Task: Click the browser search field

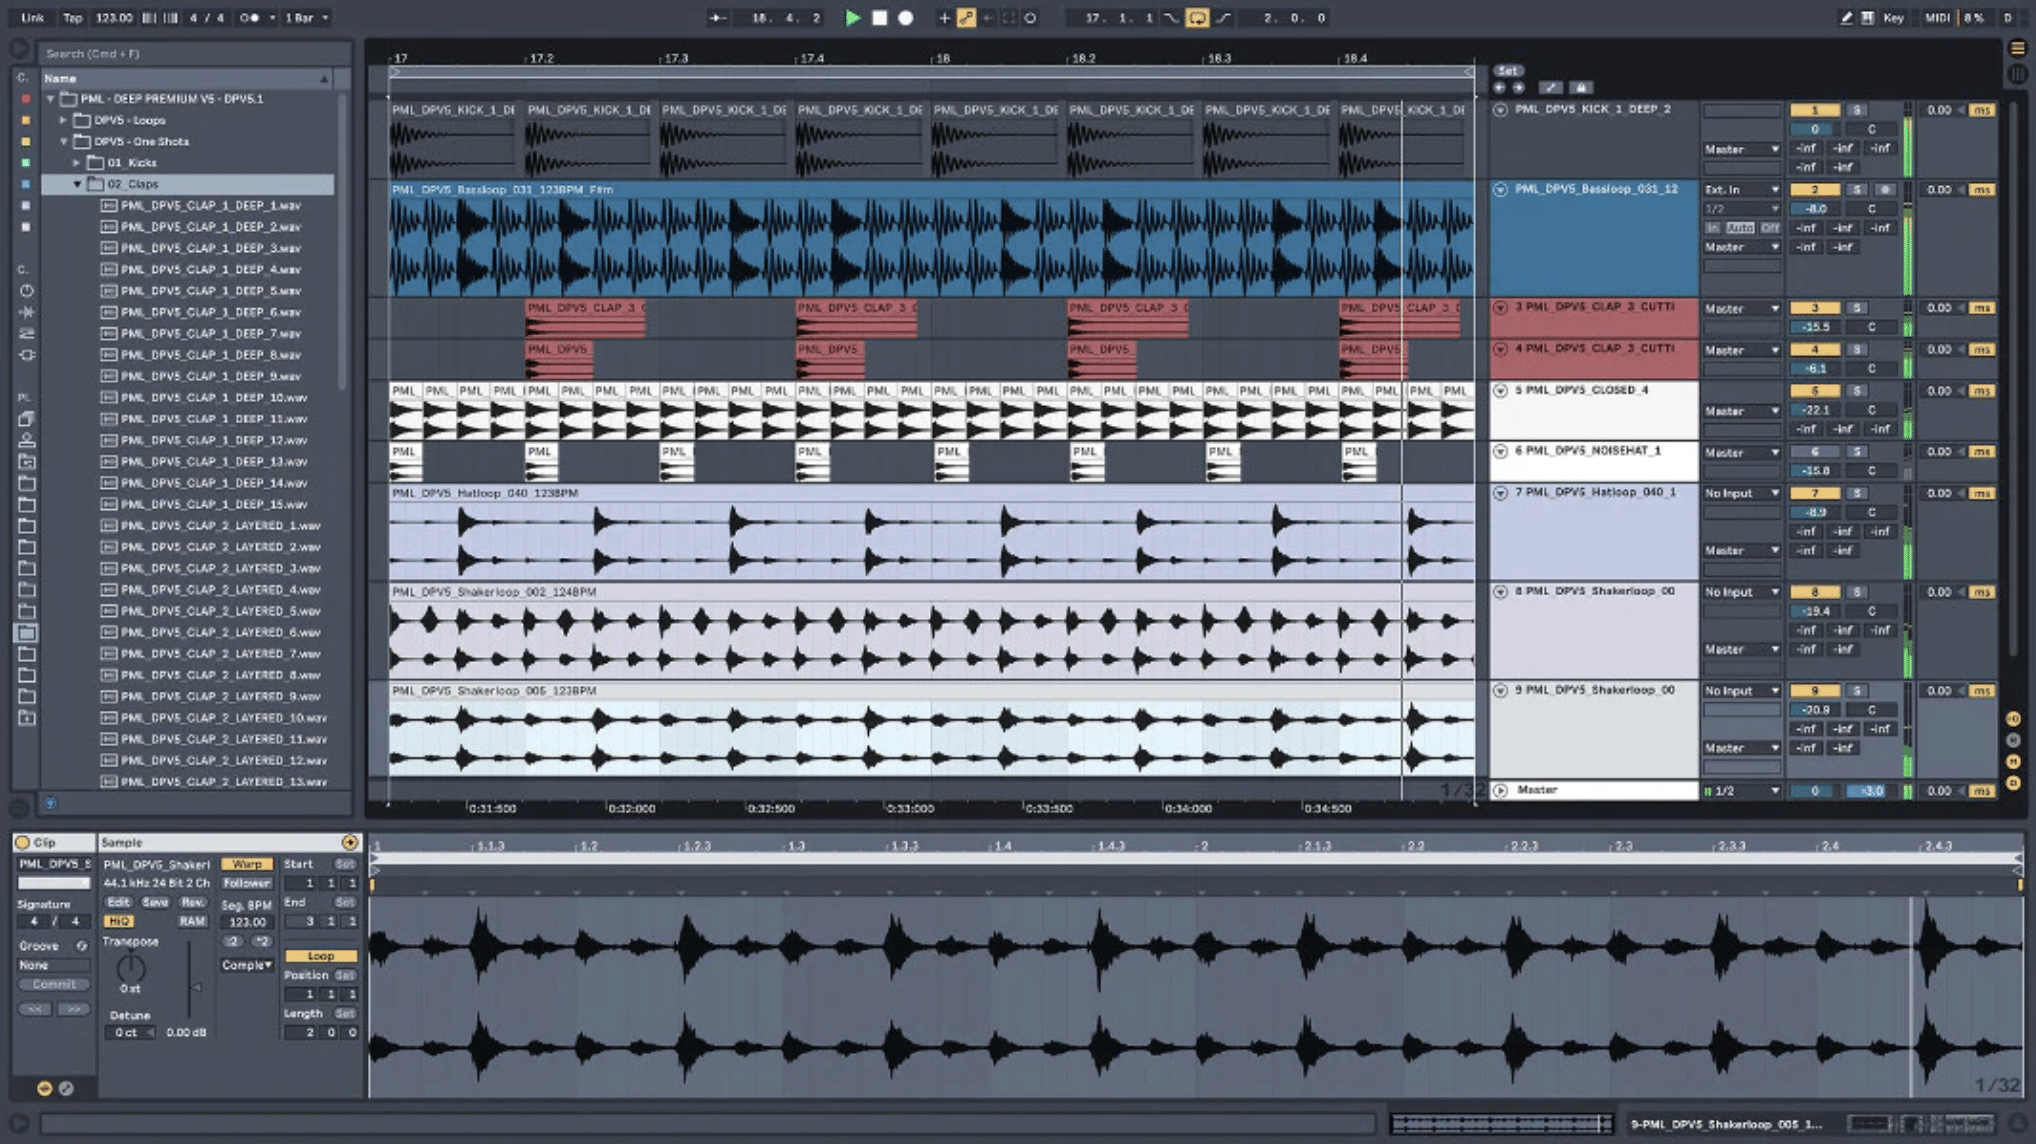Action: (194, 53)
